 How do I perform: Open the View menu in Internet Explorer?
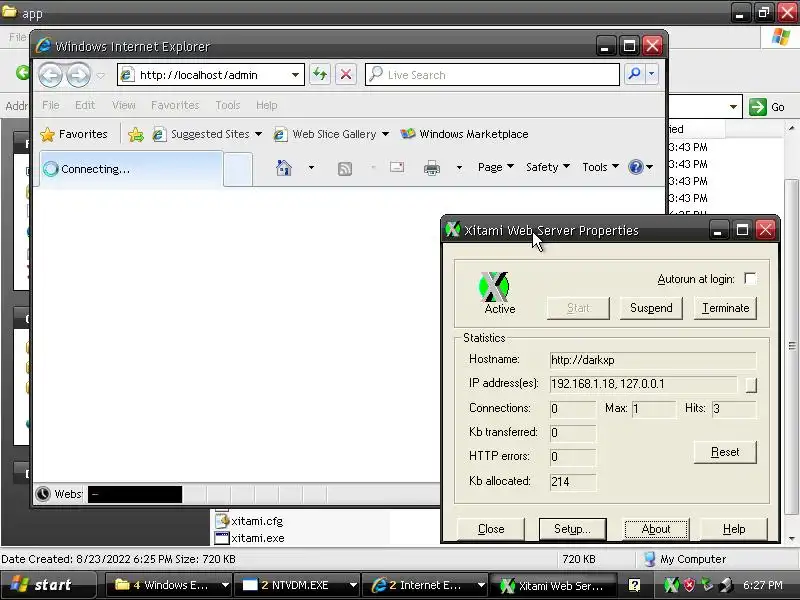point(123,105)
